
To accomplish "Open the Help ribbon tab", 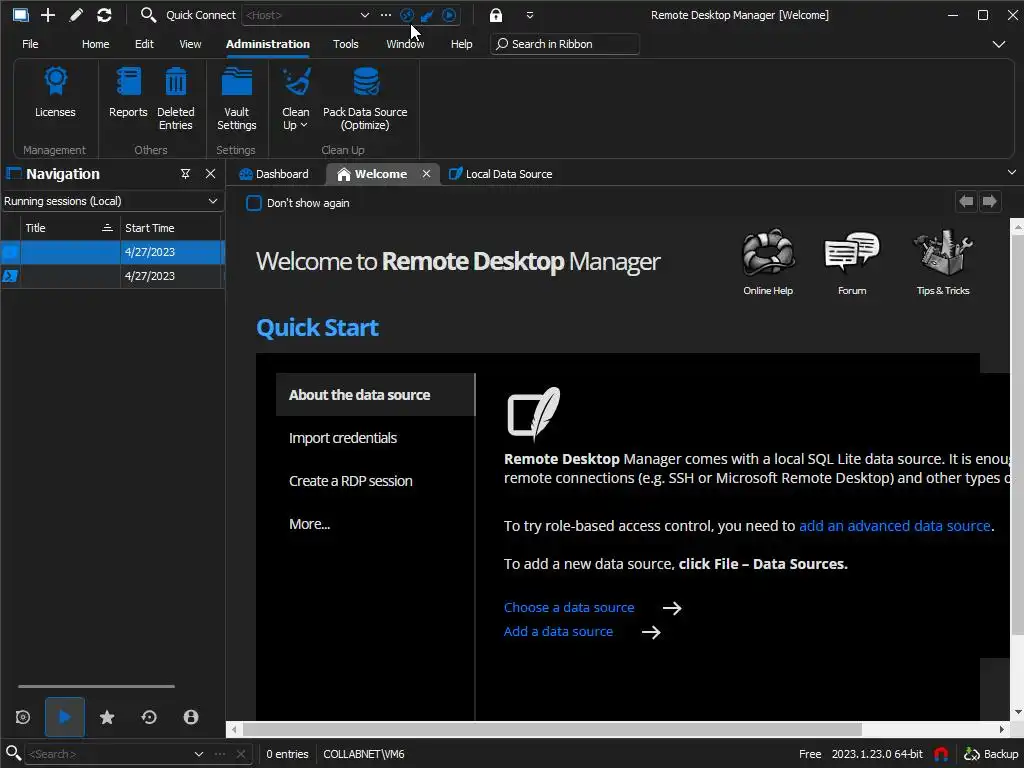I will click(x=462, y=44).
